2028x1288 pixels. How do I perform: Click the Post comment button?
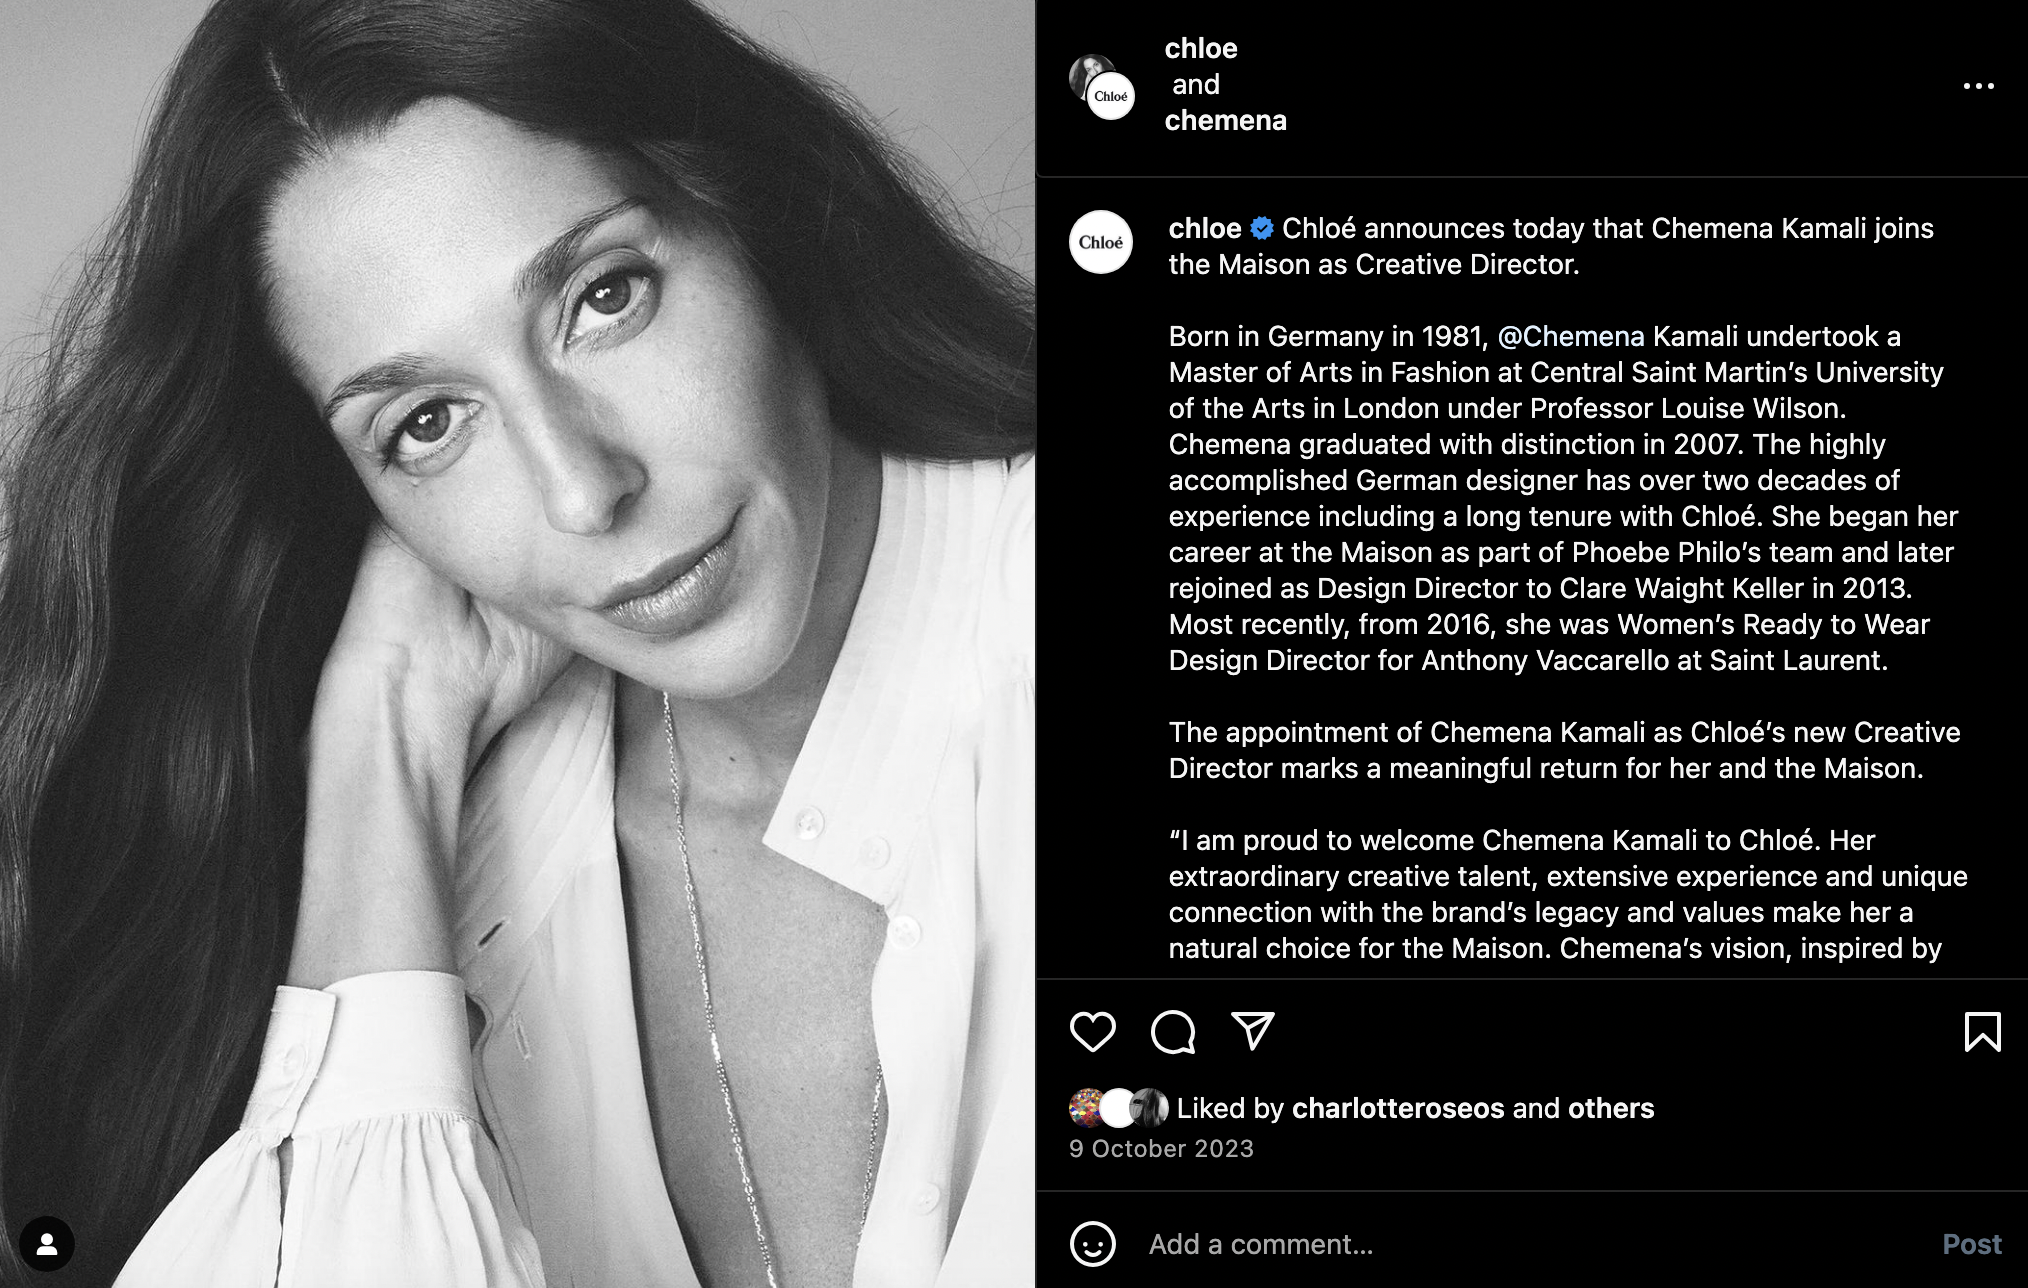pyautogui.click(x=1971, y=1244)
